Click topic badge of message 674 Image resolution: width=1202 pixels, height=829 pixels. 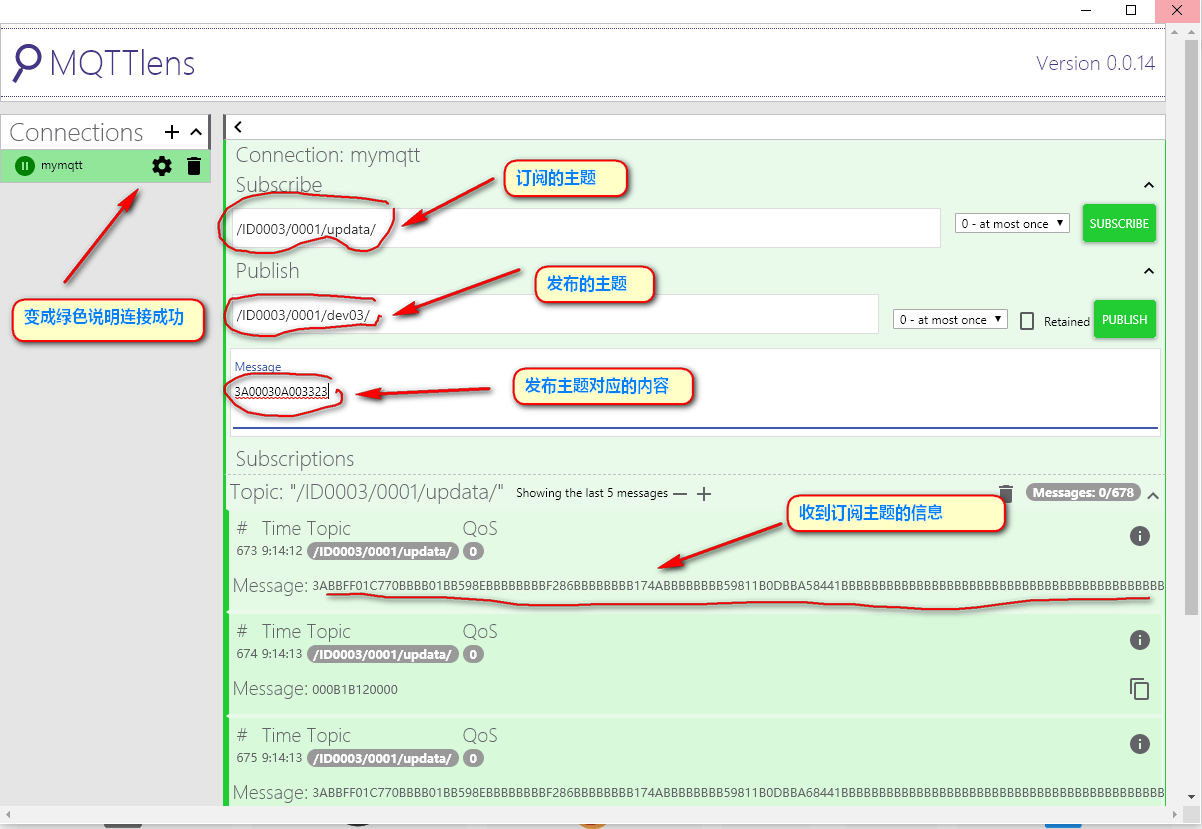pos(383,655)
